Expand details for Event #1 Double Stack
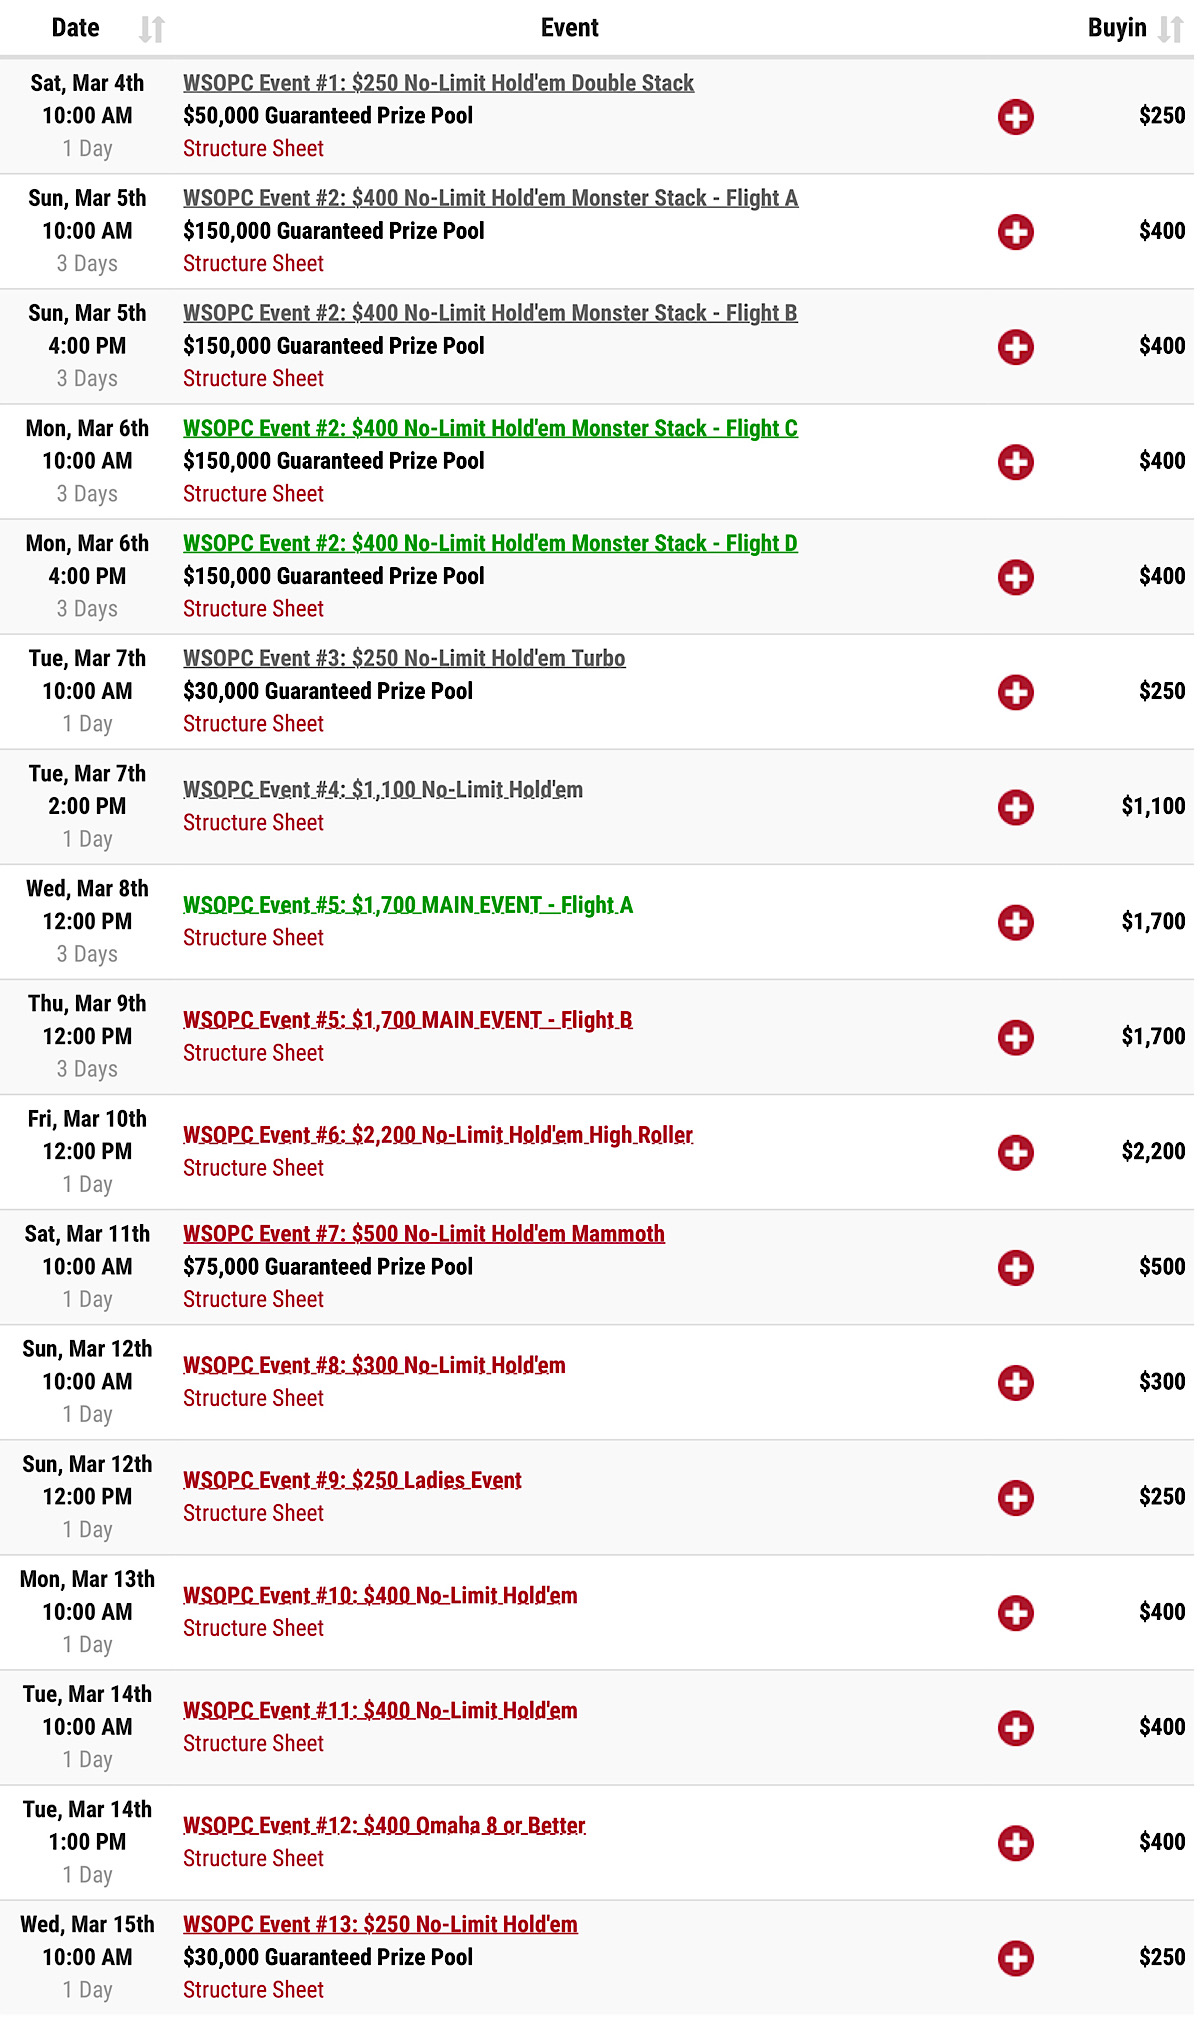The image size is (1200, 2020). (1015, 116)
